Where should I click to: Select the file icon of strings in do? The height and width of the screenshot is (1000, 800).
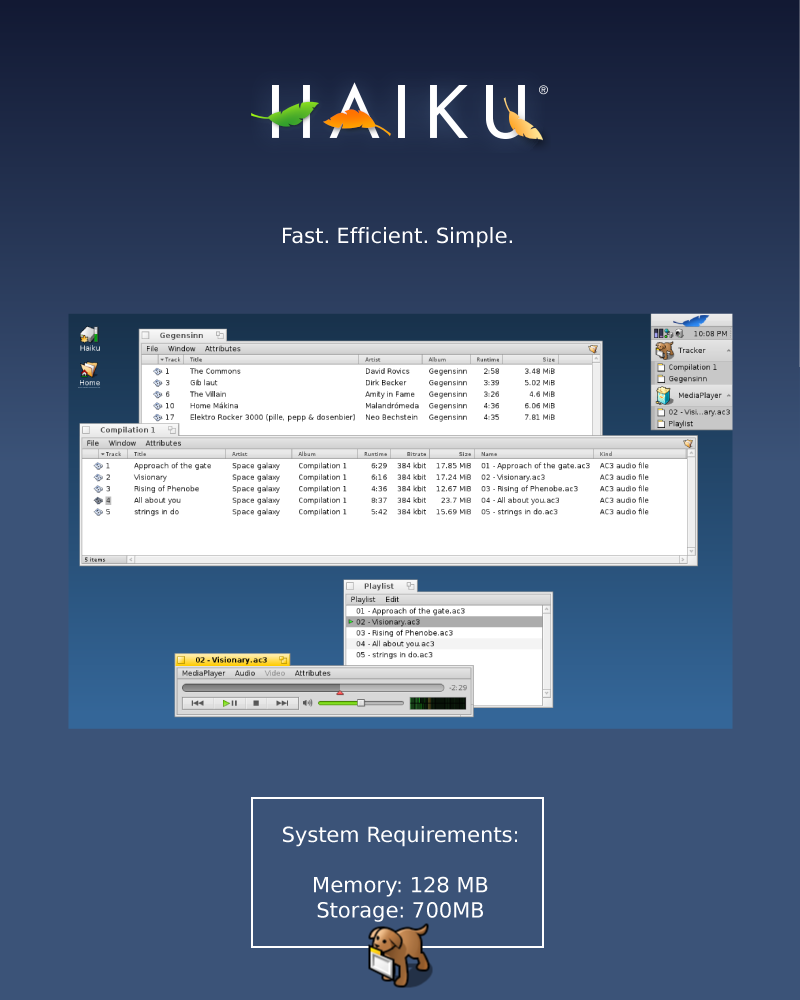pyautogui.click(x=98, y=511)
